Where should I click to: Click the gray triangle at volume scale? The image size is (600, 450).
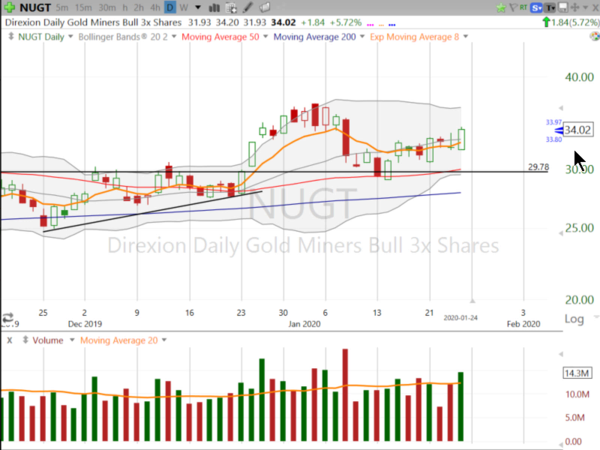[561, 354]
